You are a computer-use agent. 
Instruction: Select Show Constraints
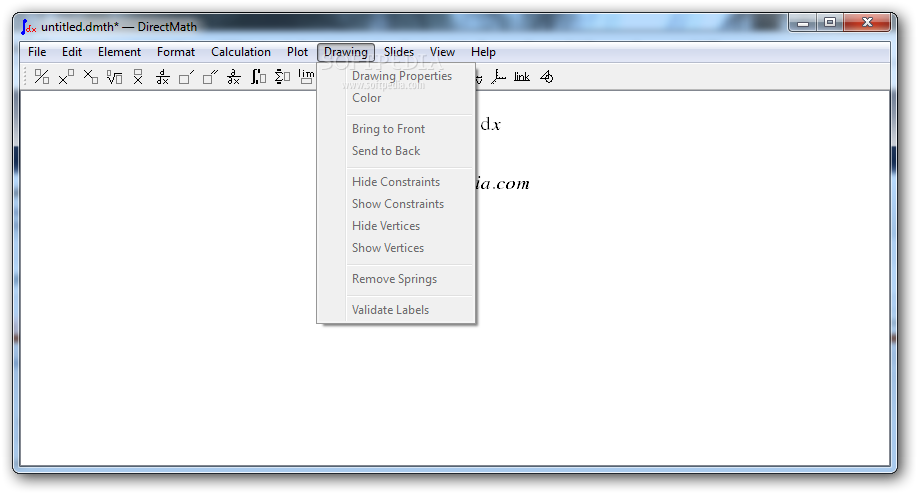coord(396,205)
